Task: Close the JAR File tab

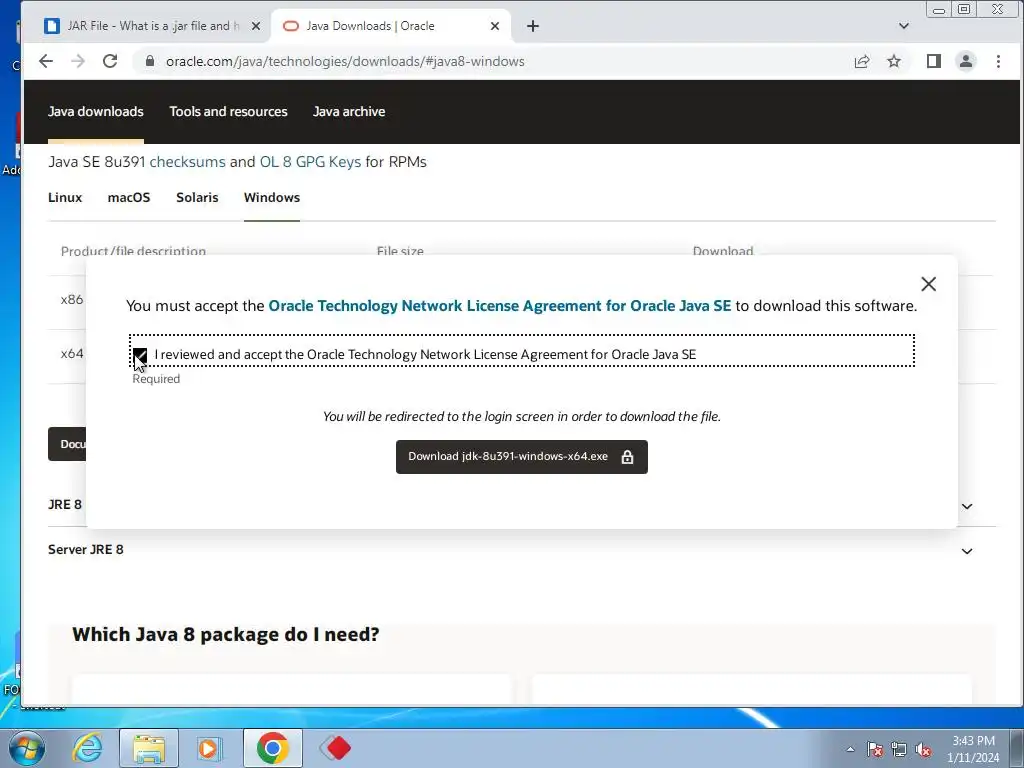Action: pyautogui.click(x=256, y=26)
